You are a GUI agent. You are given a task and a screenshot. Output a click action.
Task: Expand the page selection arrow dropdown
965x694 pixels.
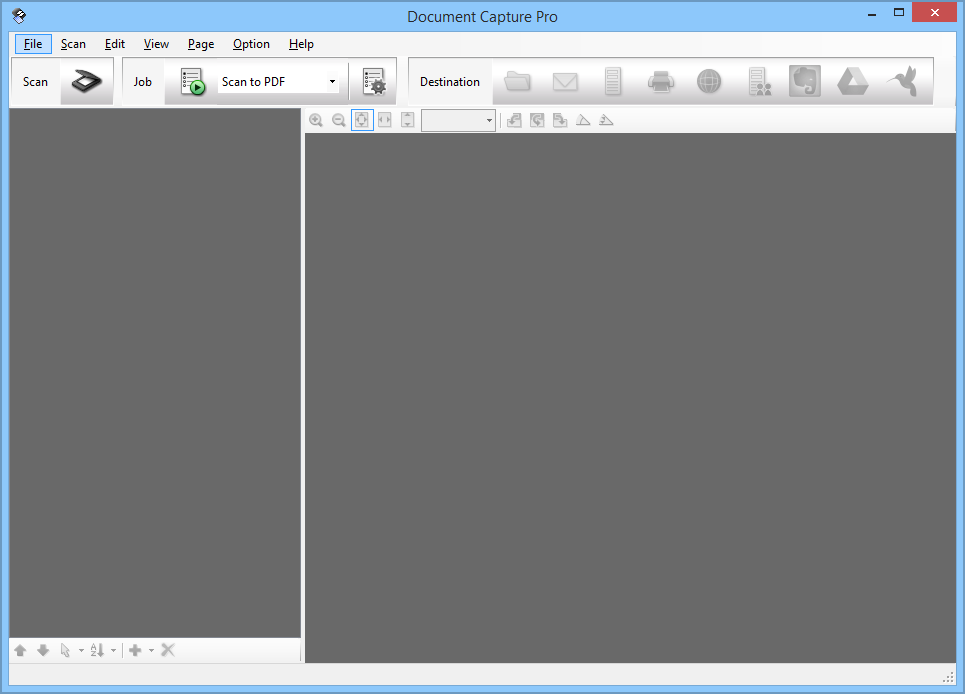(x=81, y=650)
